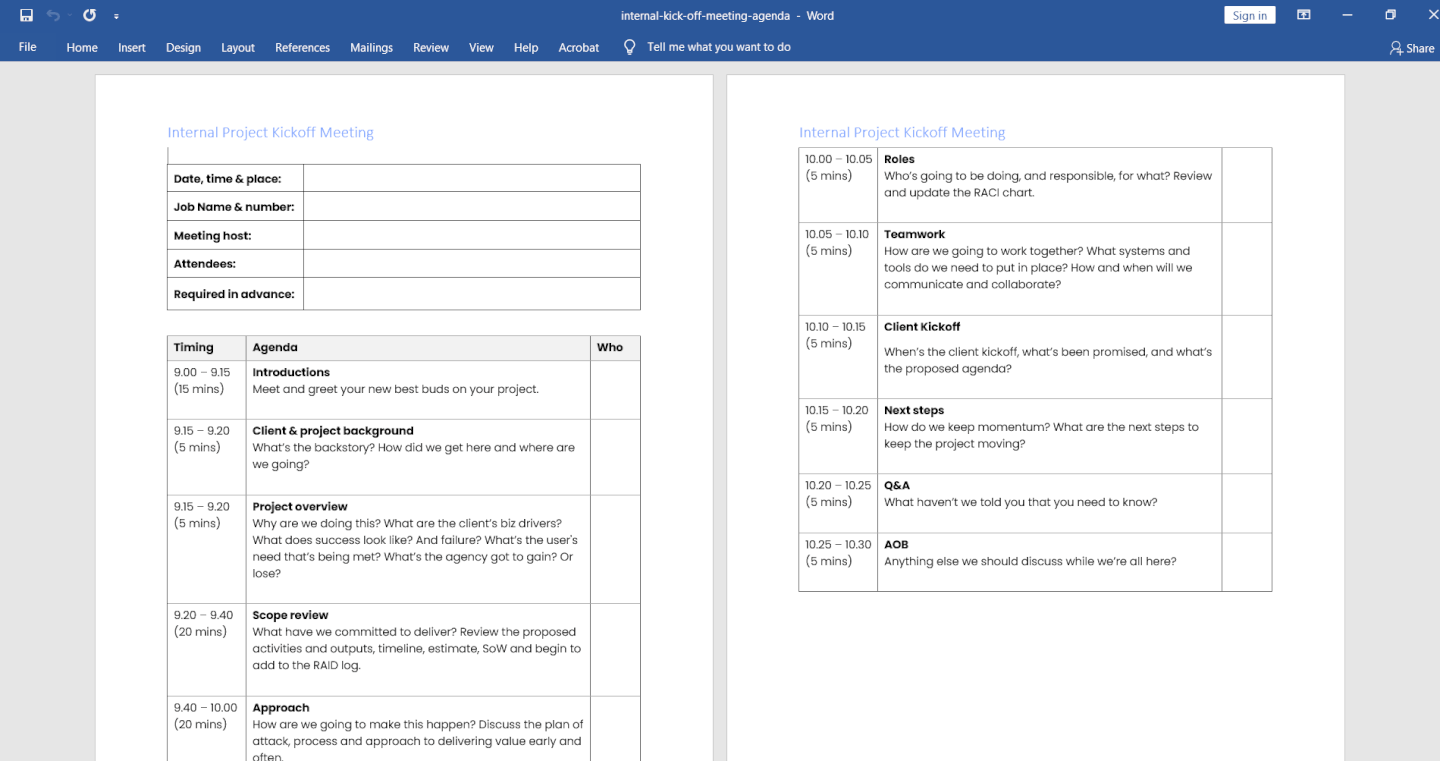The width and height of the screenshot is (1440, 761).
Task: Click the Scope review agenda title
Action: 290,615
